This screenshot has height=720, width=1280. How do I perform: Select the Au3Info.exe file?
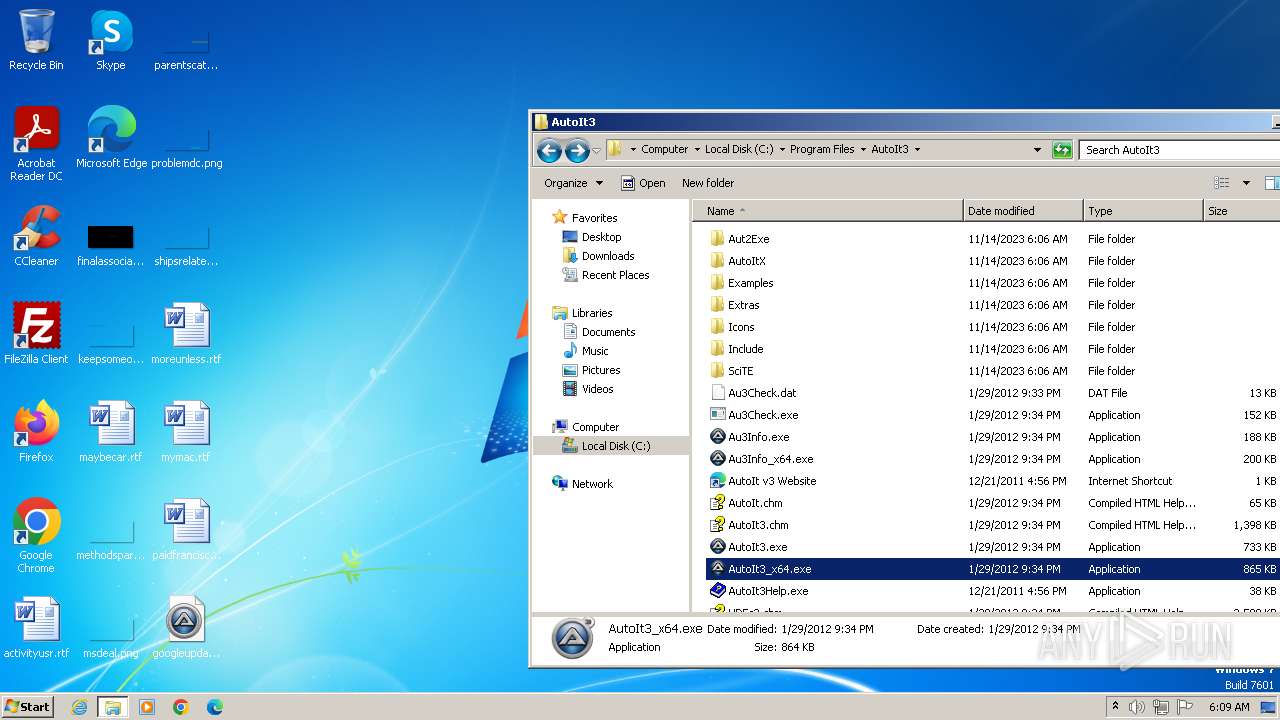(759, 437)
